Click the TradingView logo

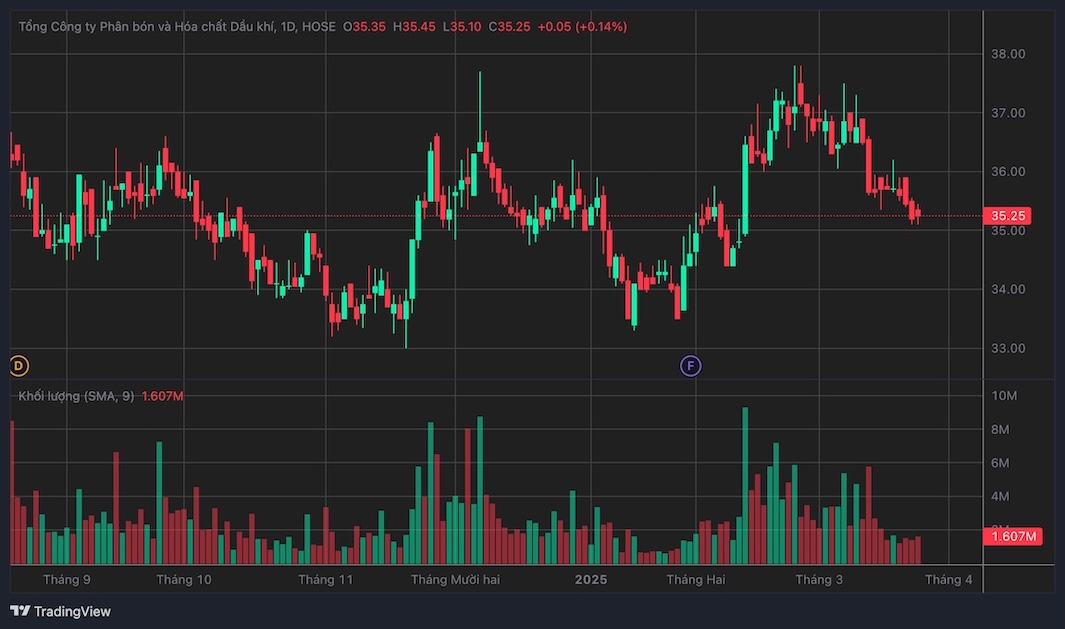(x=22, y=611)
